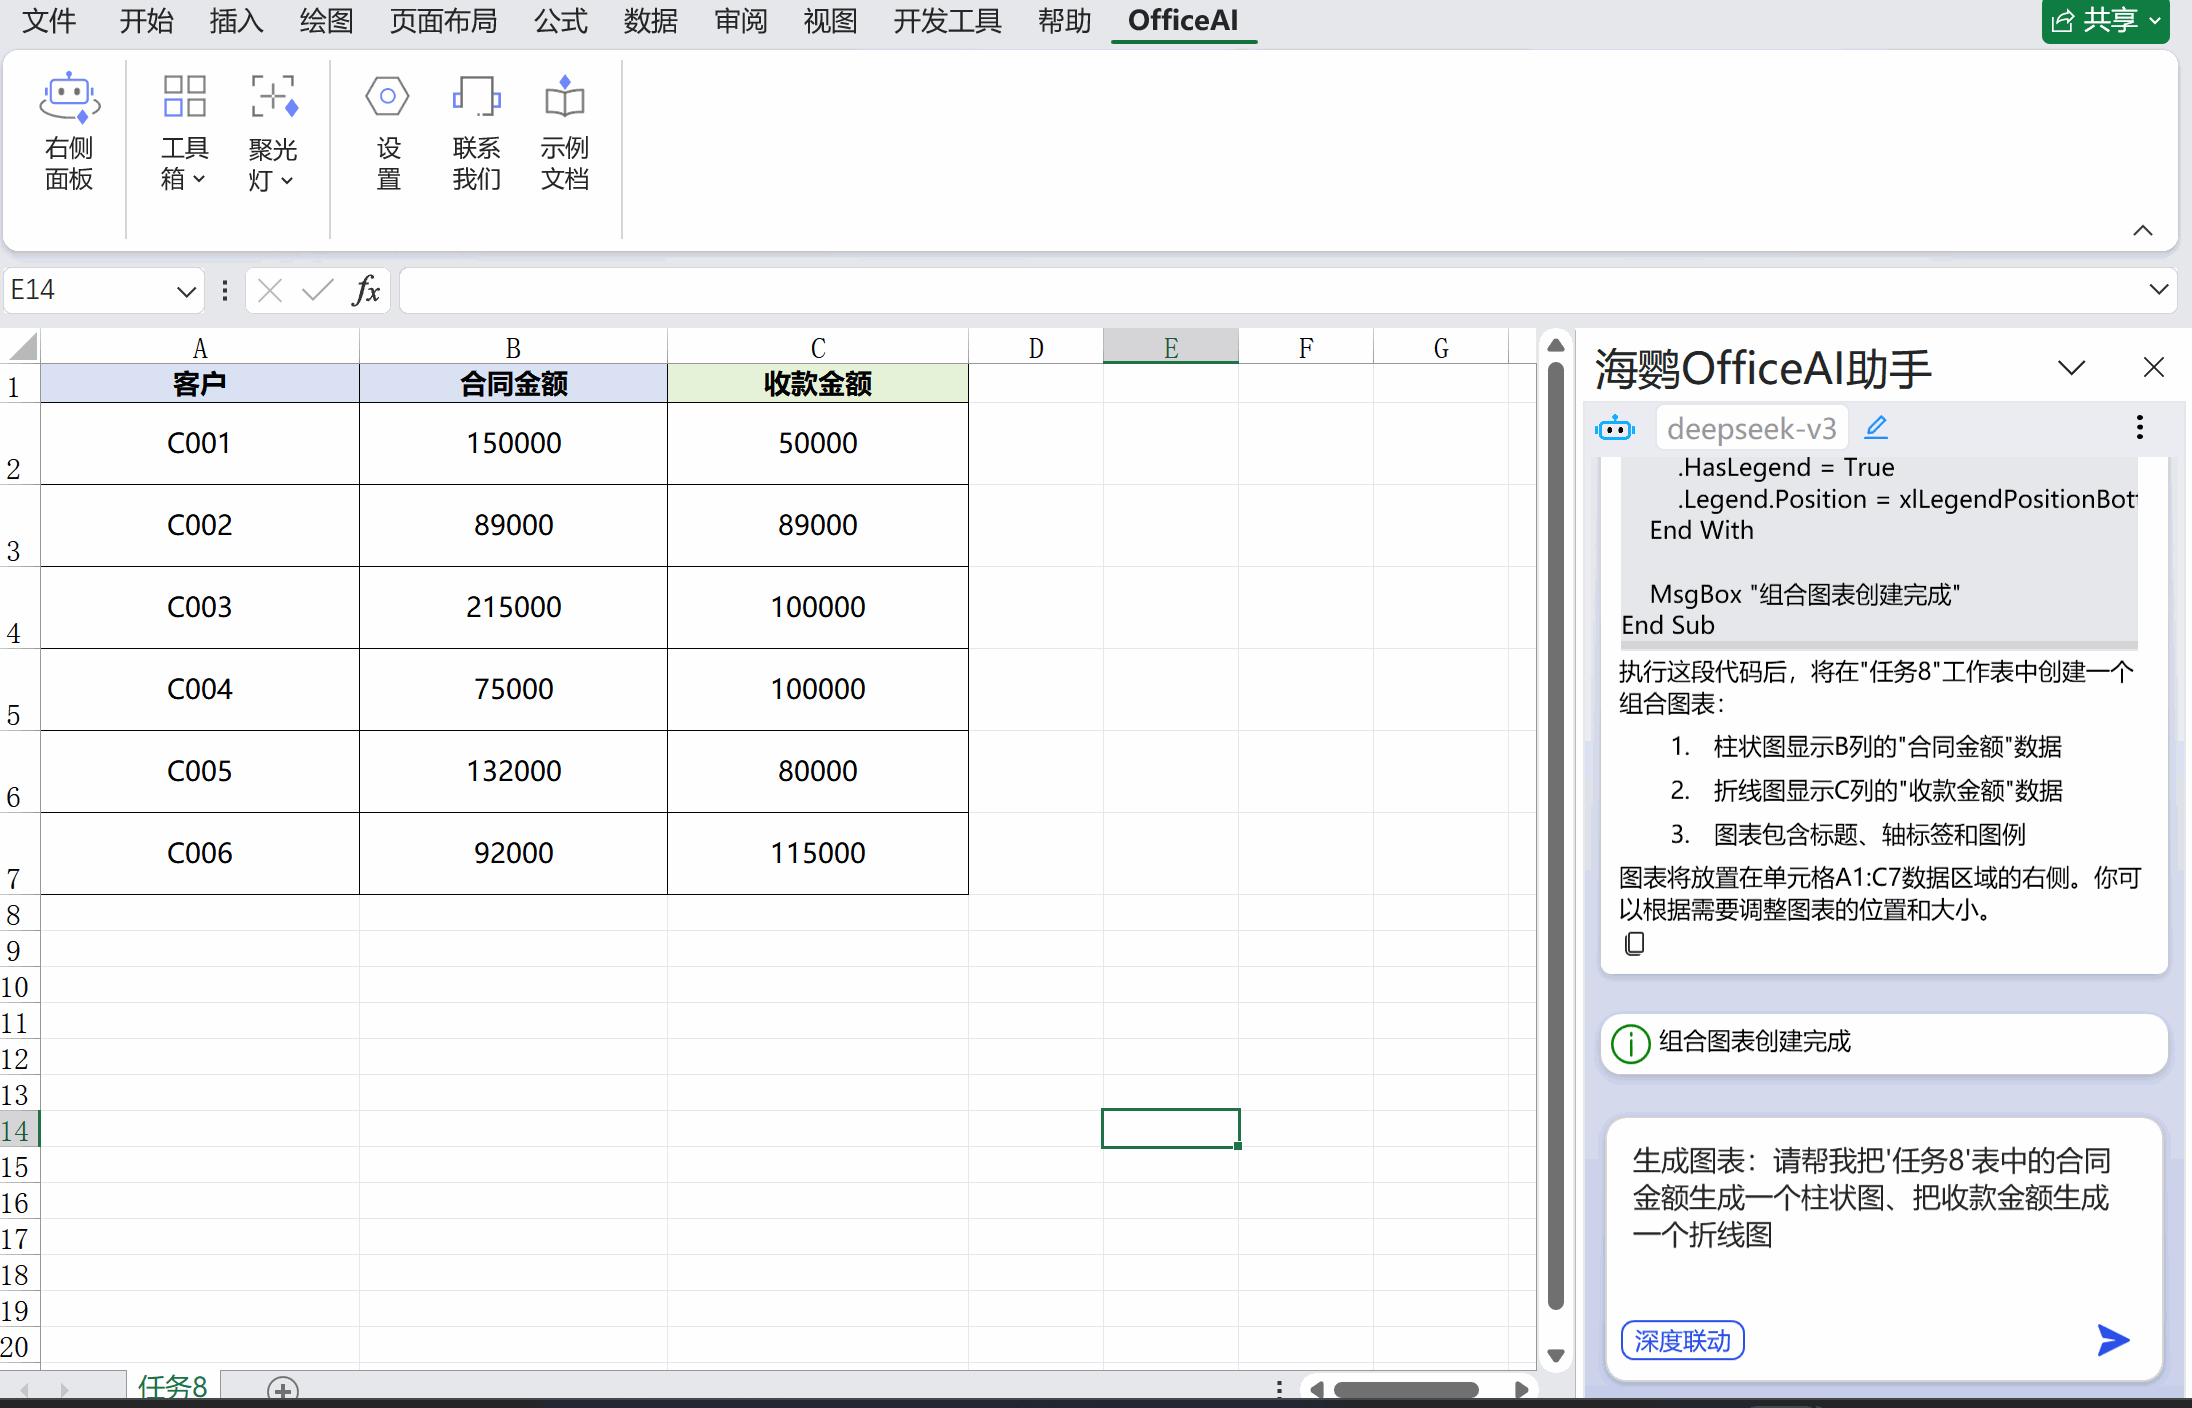Click the send arrow in chat
This screenshot has height=1408, width=2192.
2112,1340
